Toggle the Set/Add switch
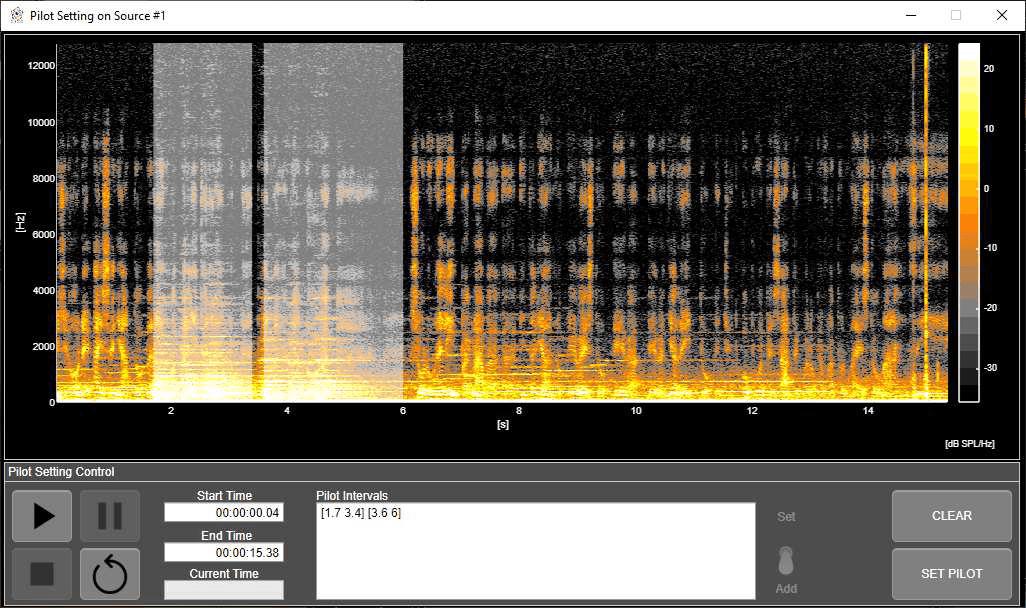The height and width of the screenshot is (608, 1026). (x=786, y=561)
